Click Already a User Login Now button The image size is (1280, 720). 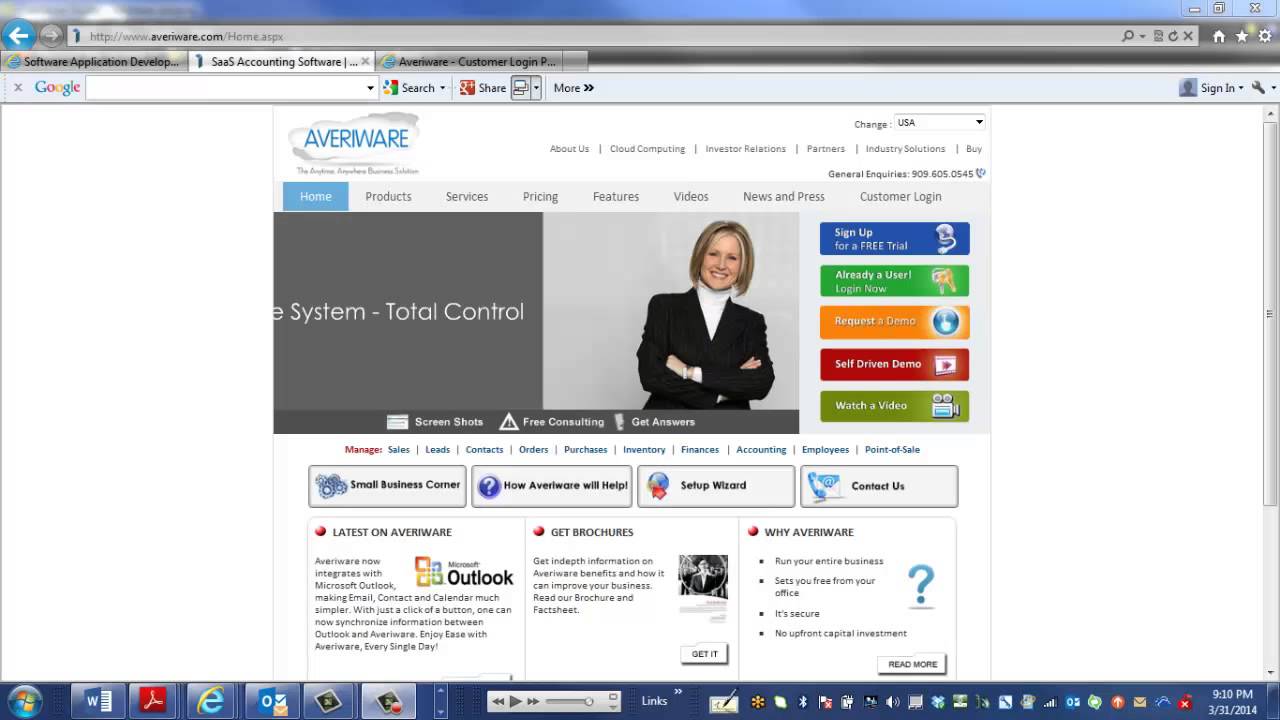point(894,281)
